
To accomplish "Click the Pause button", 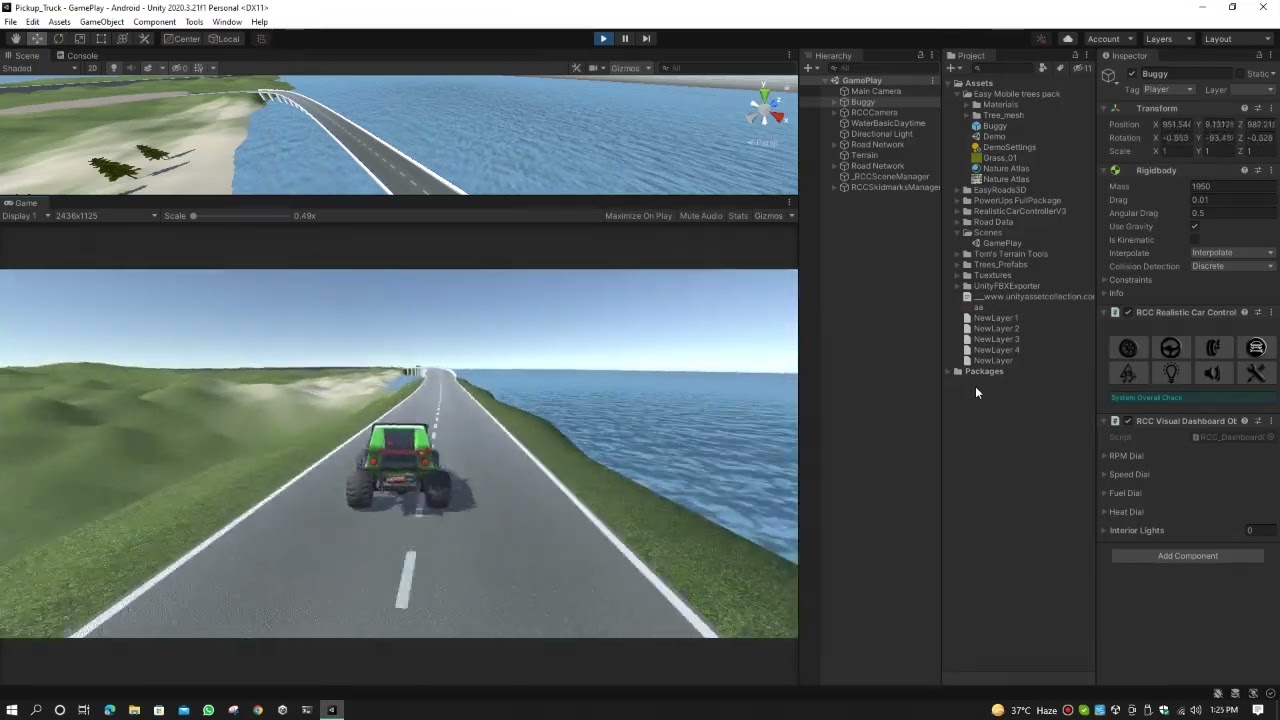I will click(625, 39).
